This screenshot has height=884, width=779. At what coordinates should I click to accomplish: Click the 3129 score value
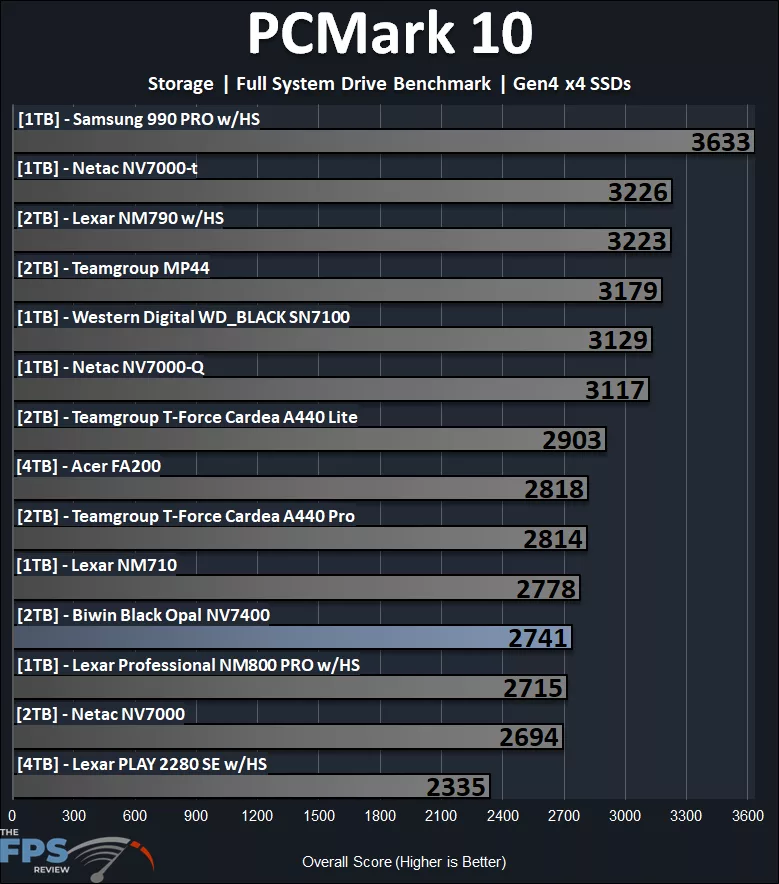click(x=618, y=340)
